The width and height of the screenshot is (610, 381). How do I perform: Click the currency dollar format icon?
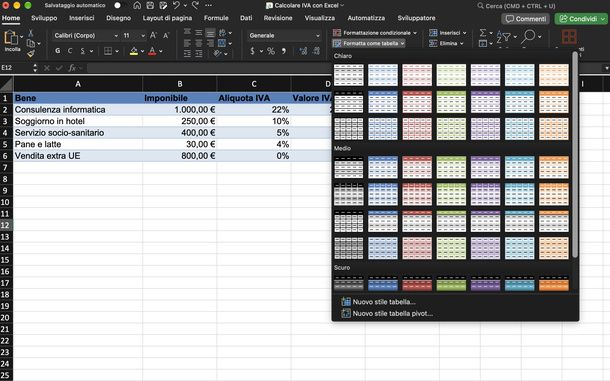pos(252,51)
